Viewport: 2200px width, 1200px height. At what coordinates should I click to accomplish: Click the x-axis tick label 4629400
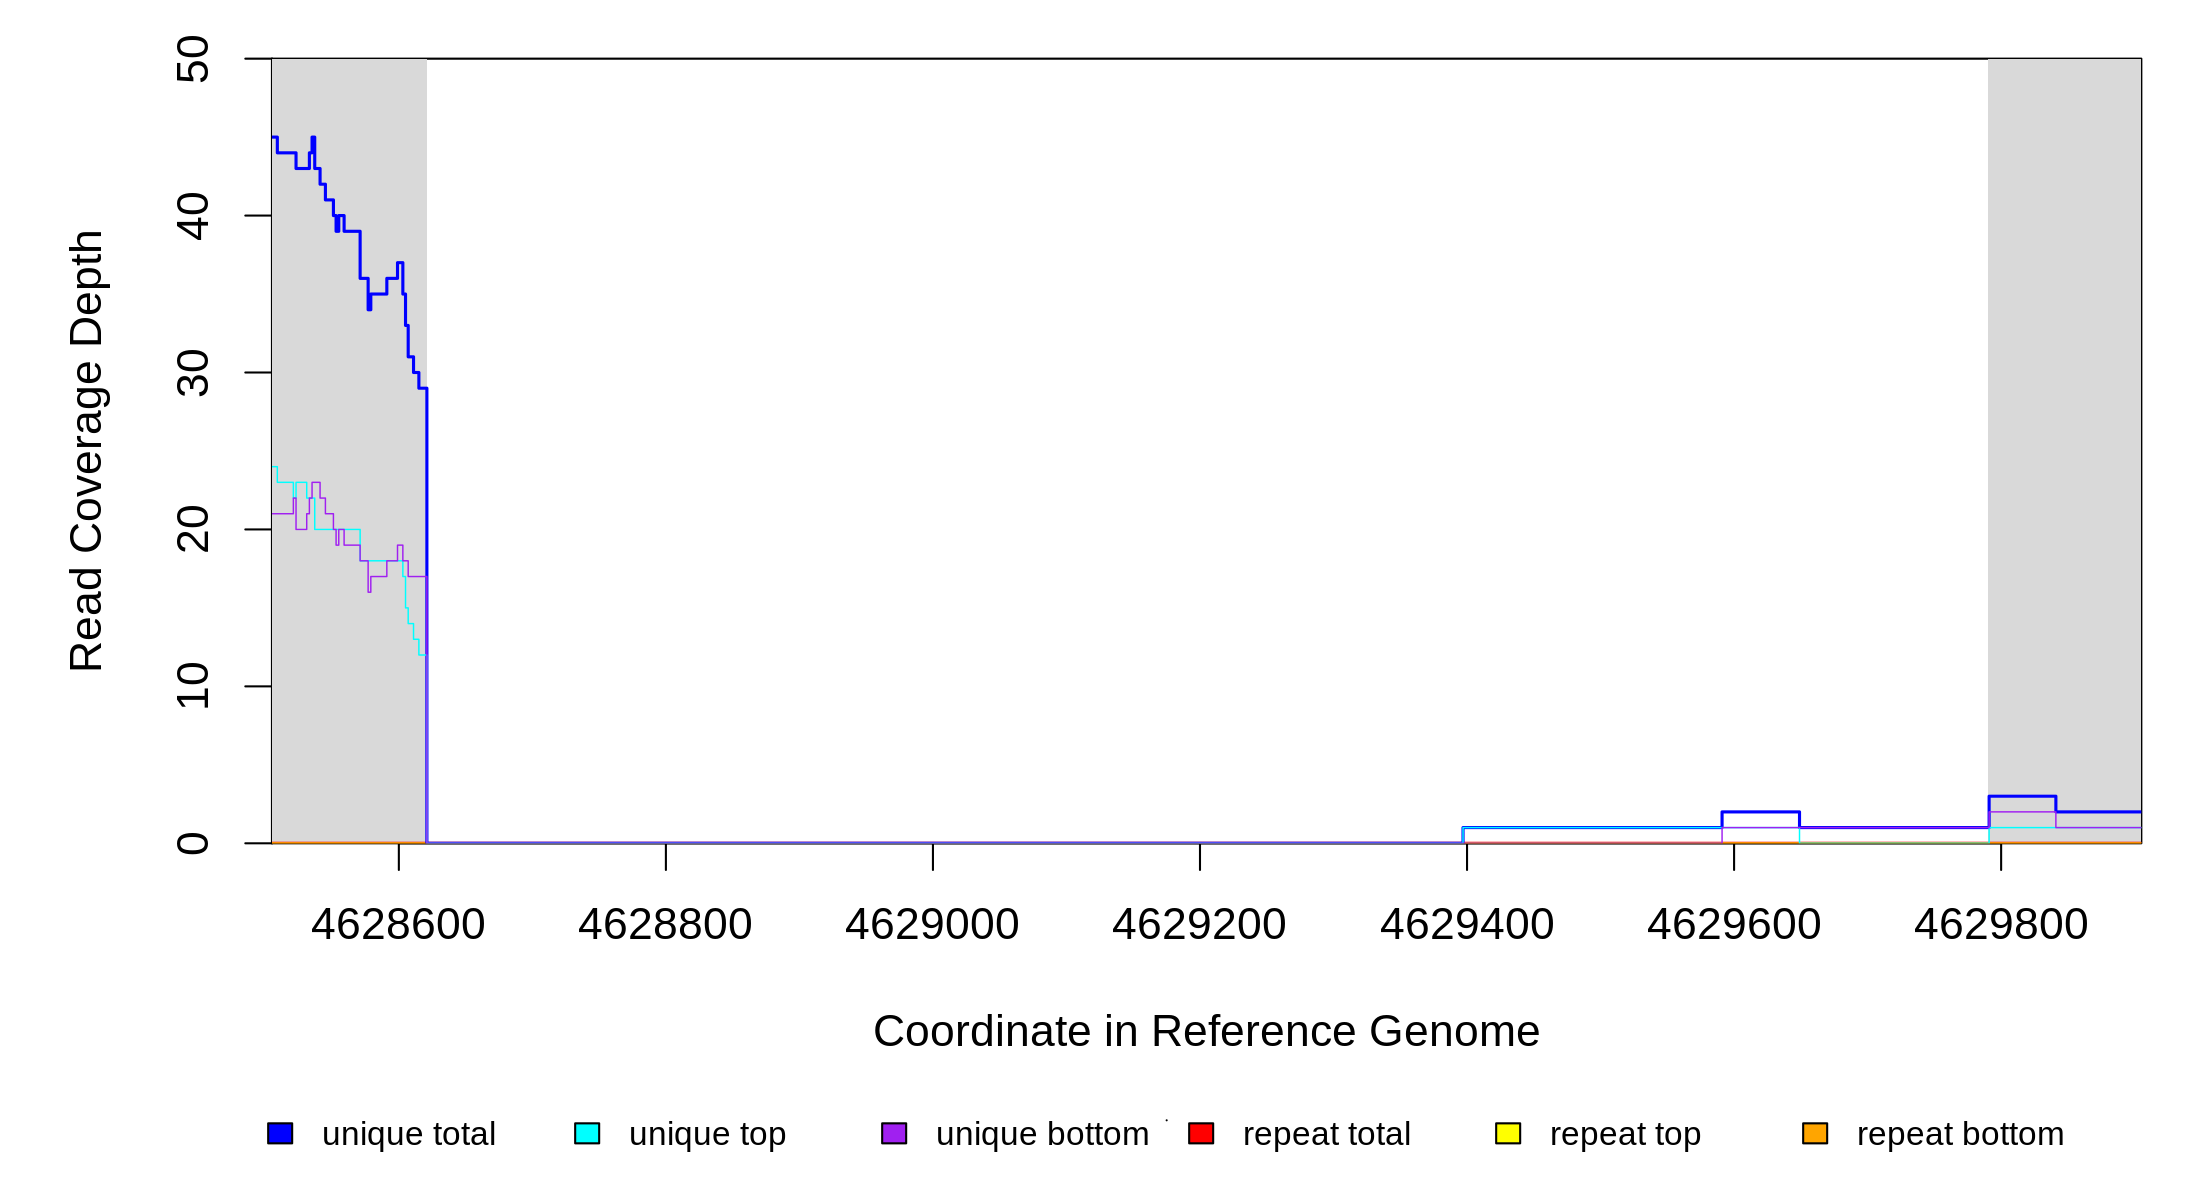[x=1467, y=925]
